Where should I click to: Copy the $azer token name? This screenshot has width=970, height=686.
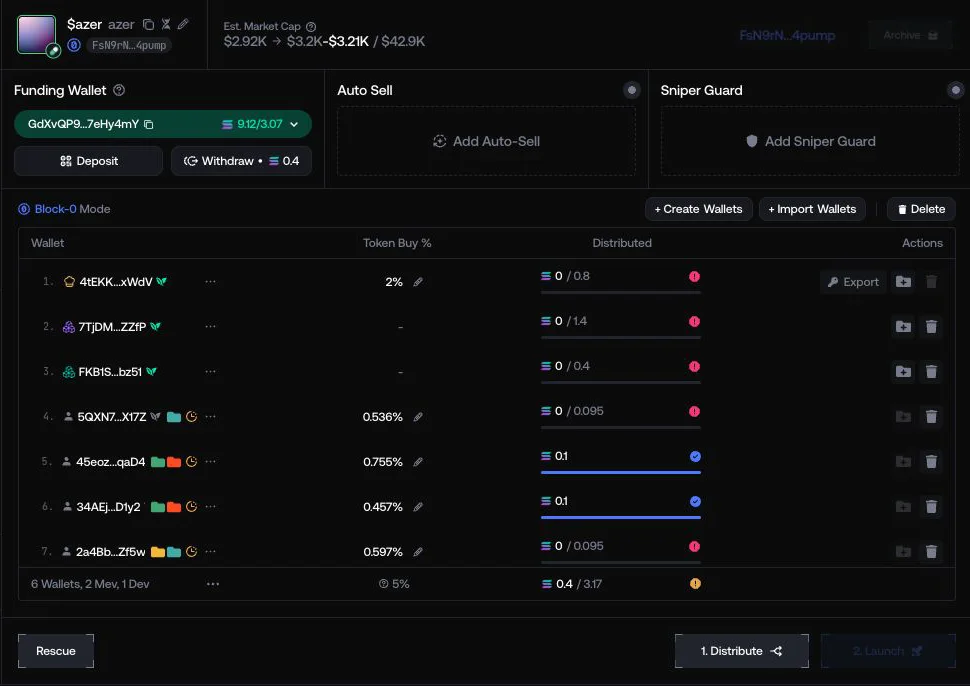[x=148, y=24]
